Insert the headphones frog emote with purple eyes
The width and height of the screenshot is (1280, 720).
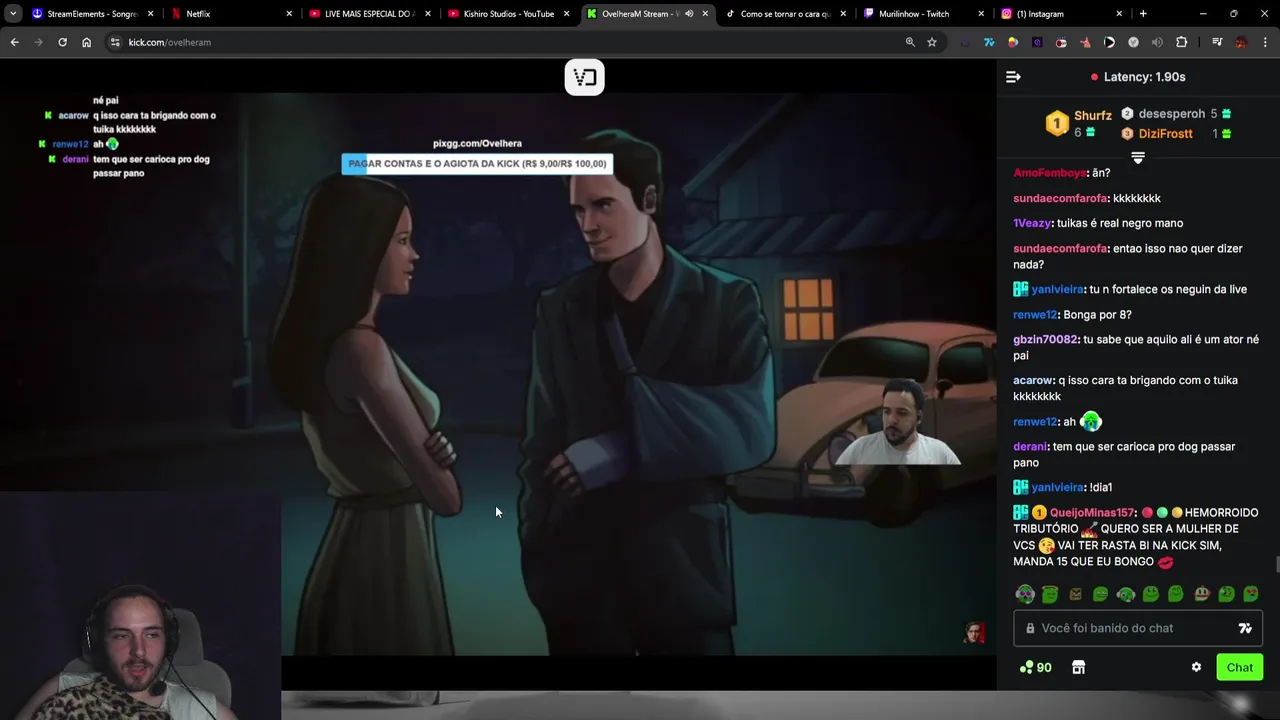pyautogui.click(x=1025, y=594)
